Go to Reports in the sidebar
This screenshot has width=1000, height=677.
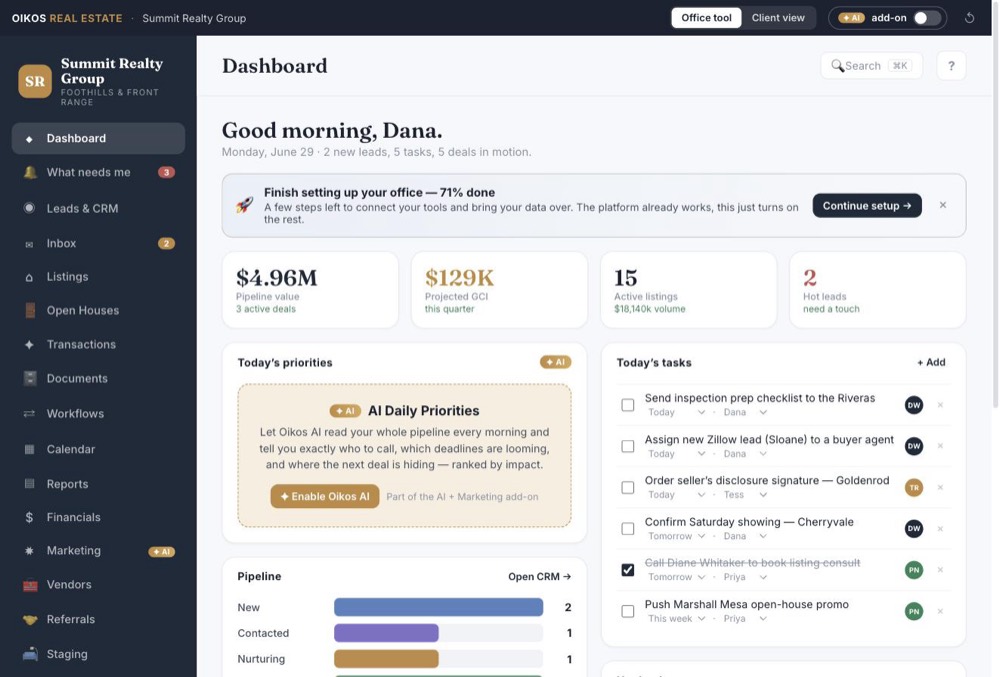[98, 484]
